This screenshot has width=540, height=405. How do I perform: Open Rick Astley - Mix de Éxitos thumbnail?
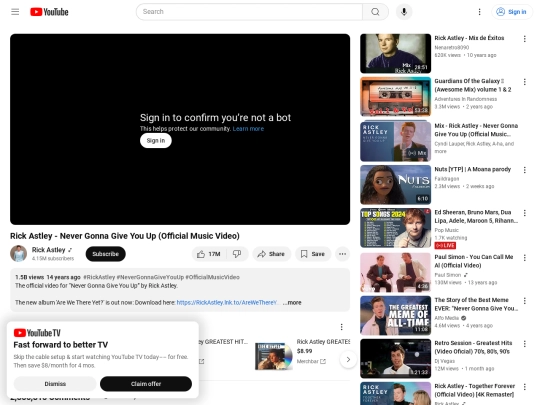click(x=395, y=53)
